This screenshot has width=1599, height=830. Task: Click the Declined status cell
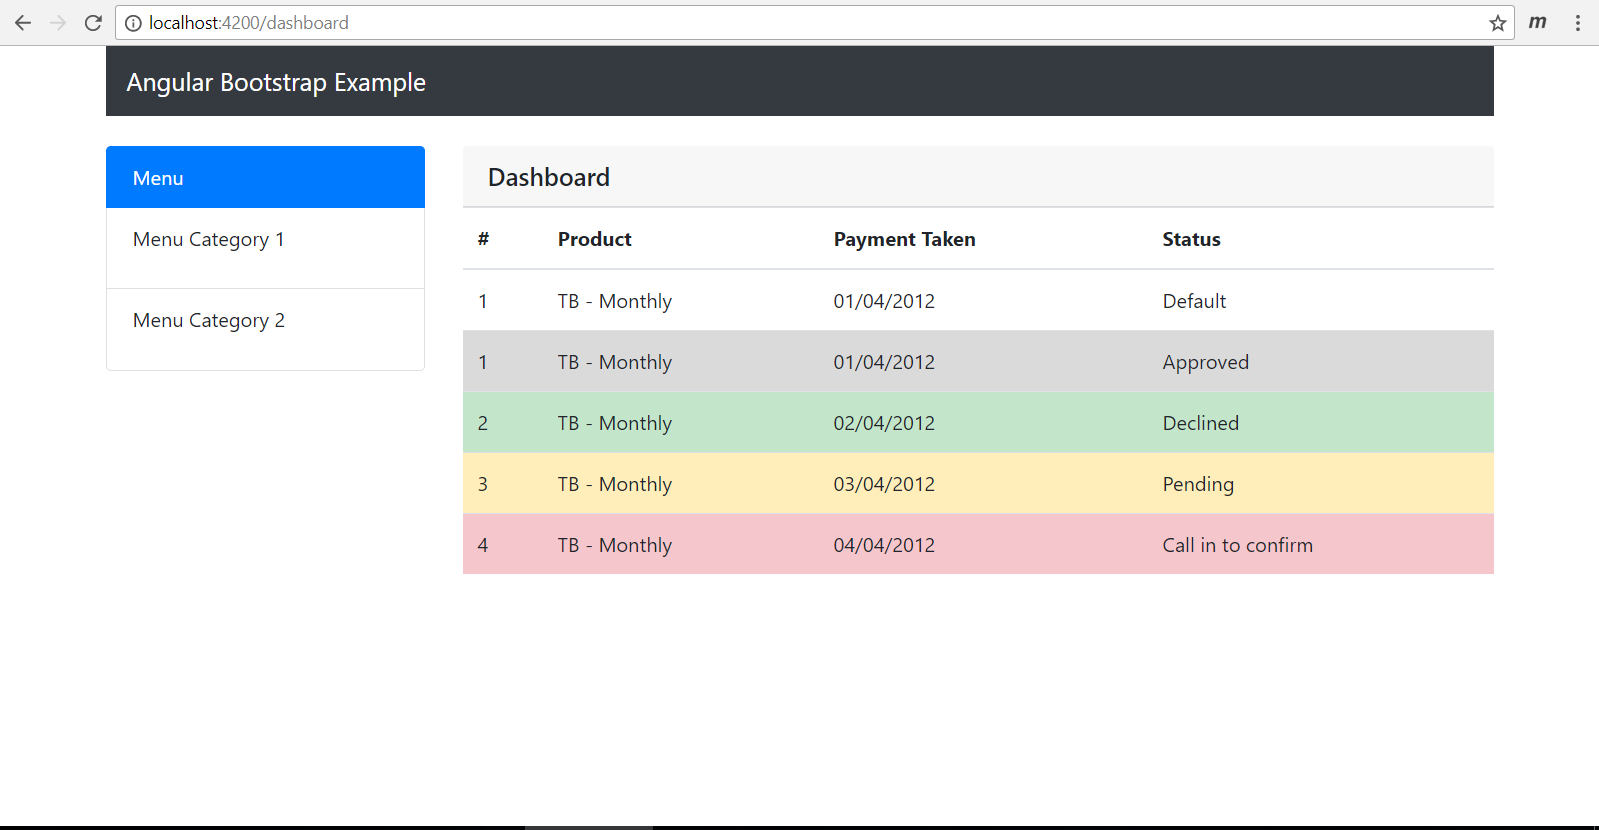point(1201,423)
